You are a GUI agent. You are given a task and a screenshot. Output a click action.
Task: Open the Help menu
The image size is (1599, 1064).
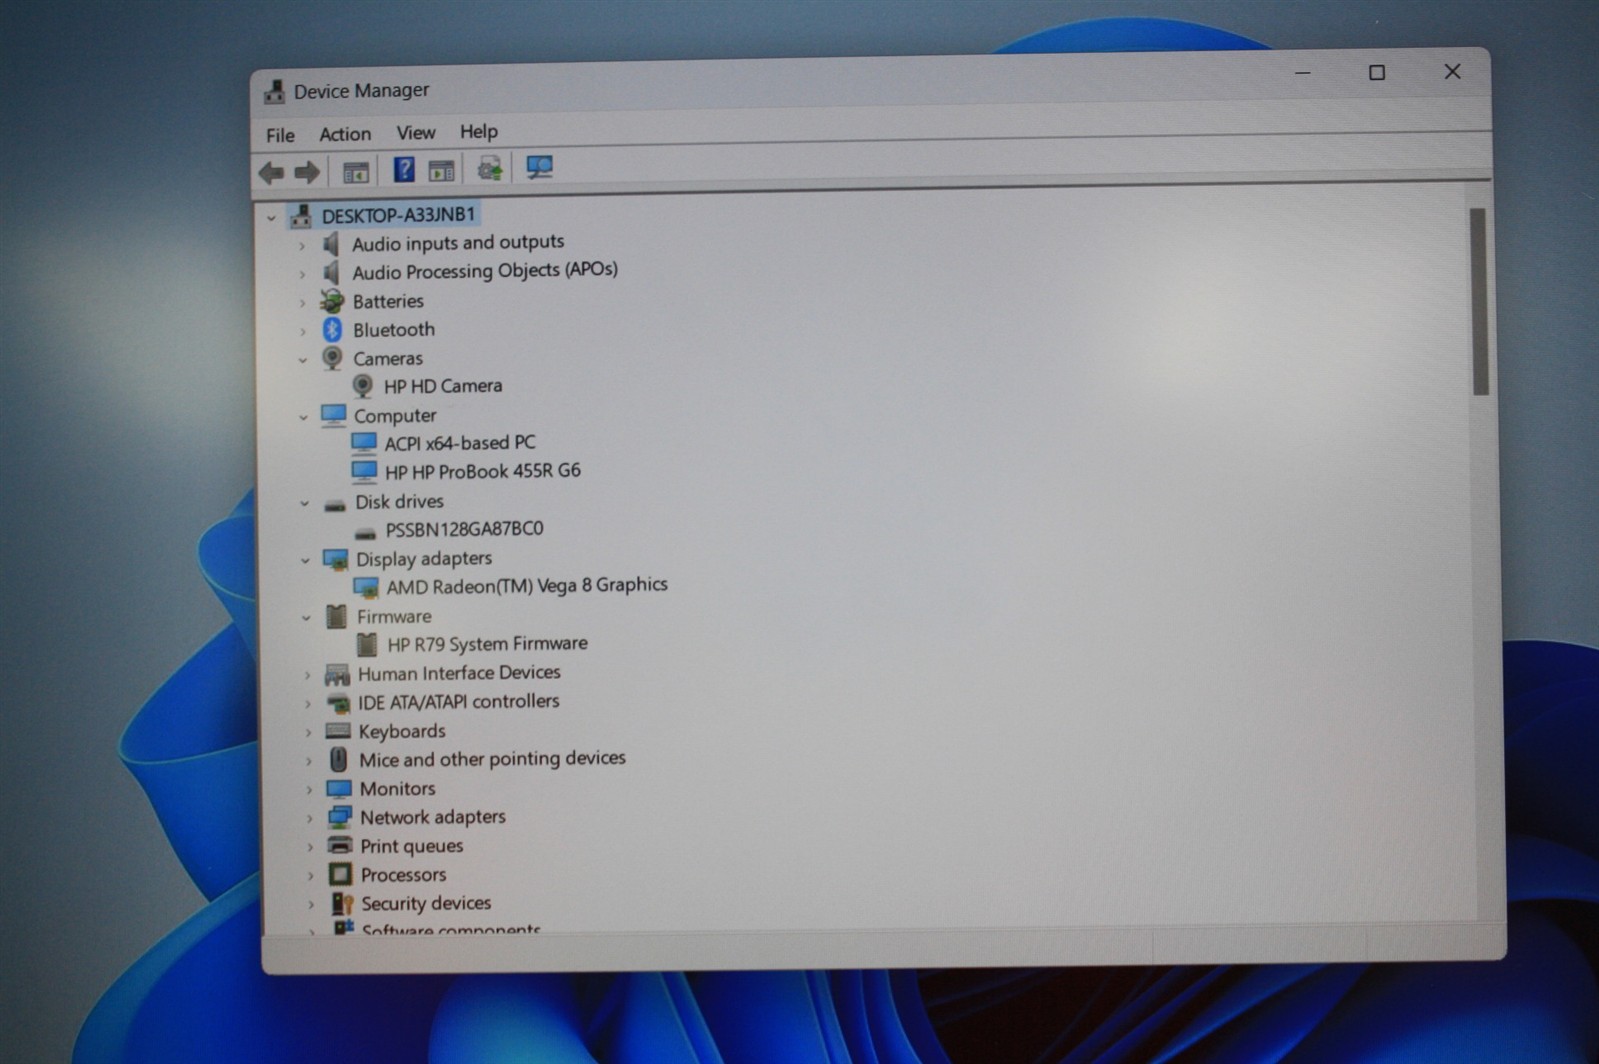(479, 131)
